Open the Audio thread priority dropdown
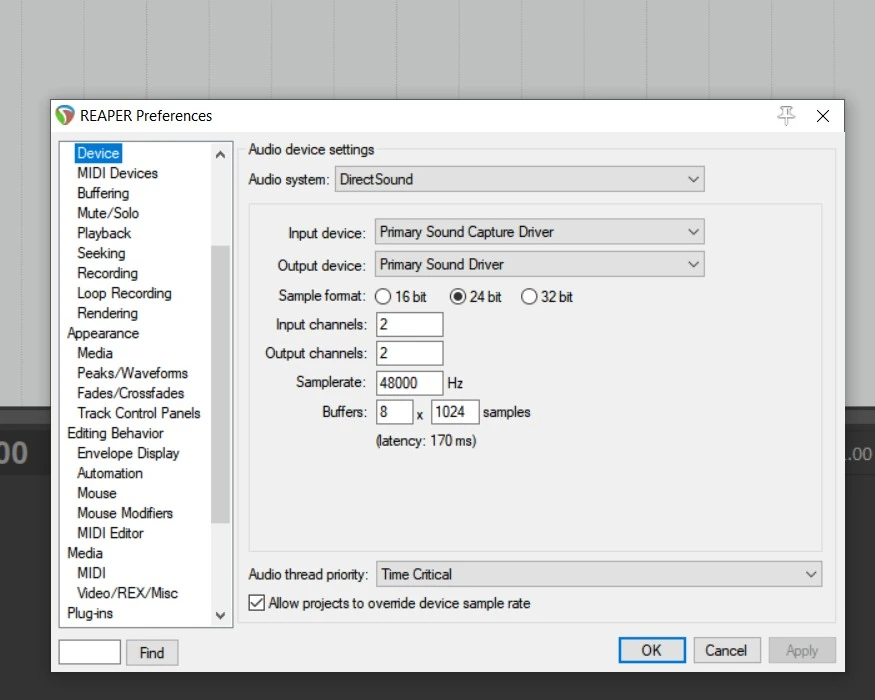 pos(599,574)
